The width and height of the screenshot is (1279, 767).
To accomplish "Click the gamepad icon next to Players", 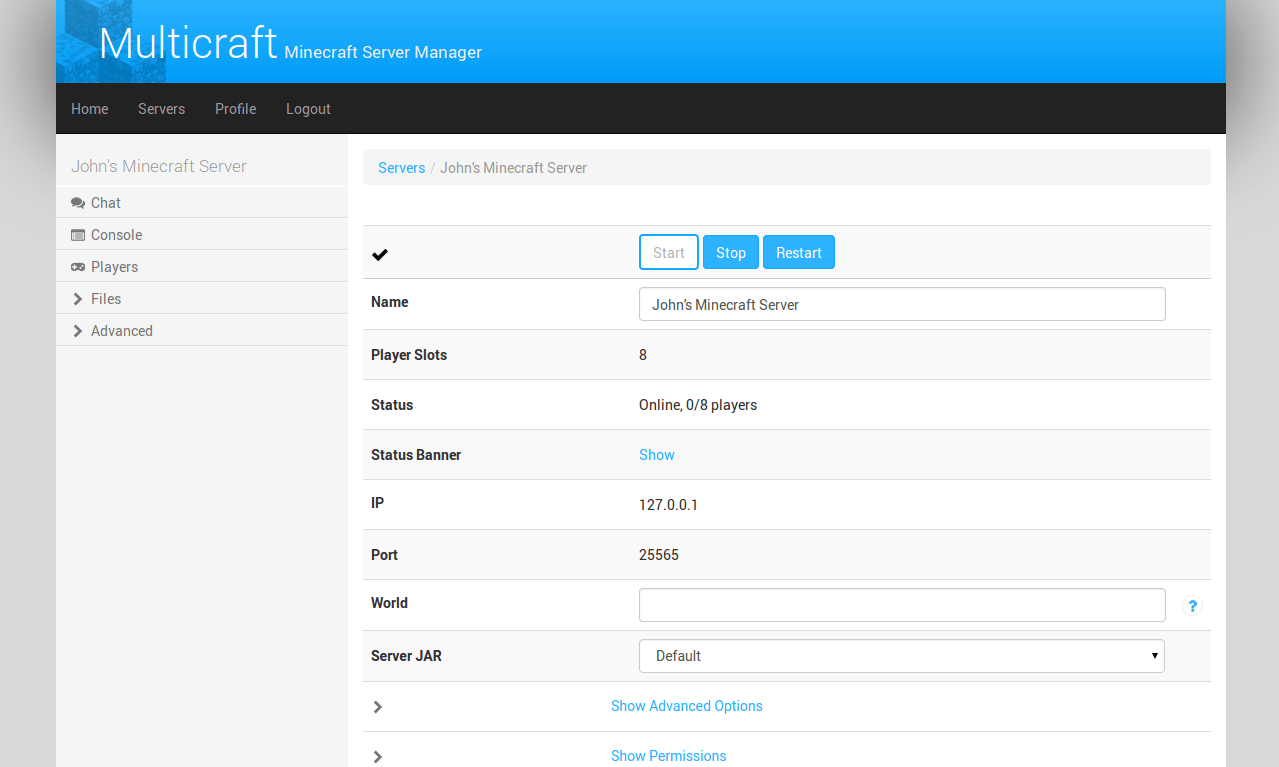I will point(78,267).
